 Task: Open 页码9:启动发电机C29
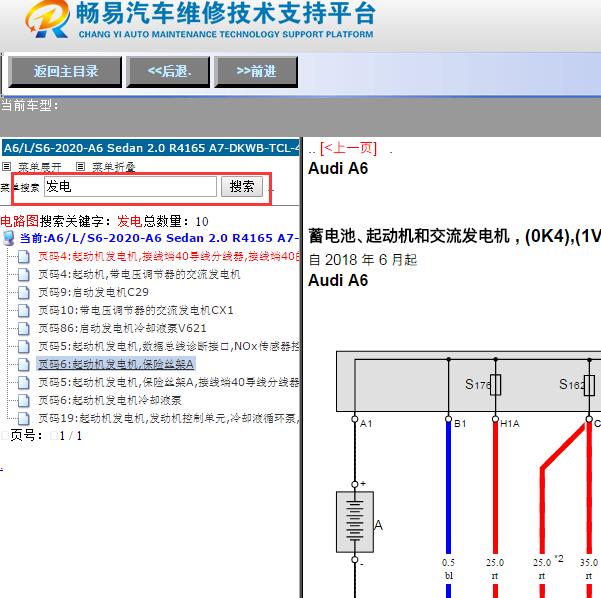[x=93, y=292]
